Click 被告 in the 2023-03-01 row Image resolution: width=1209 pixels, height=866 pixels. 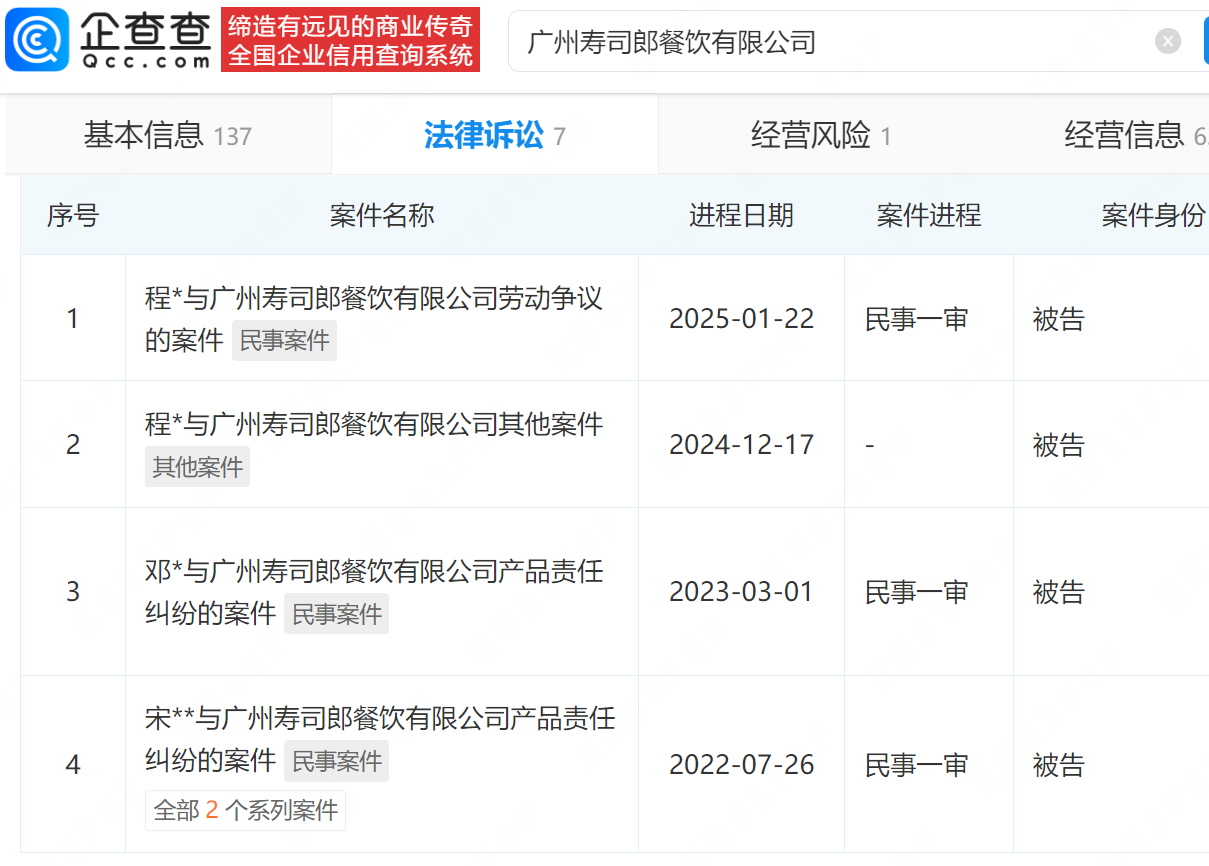pyautogui.click(x=1059, y=592)
